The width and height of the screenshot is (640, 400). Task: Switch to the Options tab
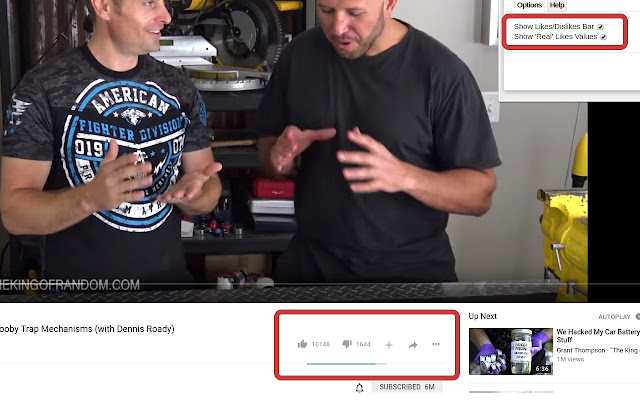(x=529, y=5)
